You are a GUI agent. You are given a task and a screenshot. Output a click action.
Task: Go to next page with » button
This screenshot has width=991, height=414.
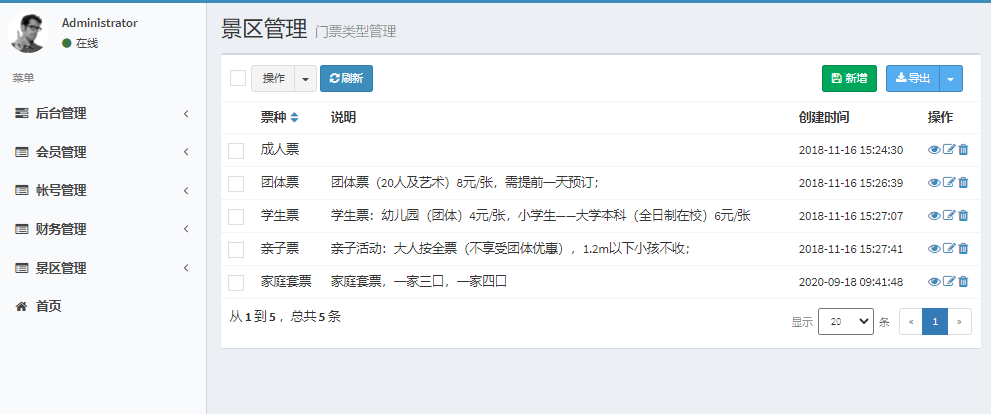click(x=960, y=322)
